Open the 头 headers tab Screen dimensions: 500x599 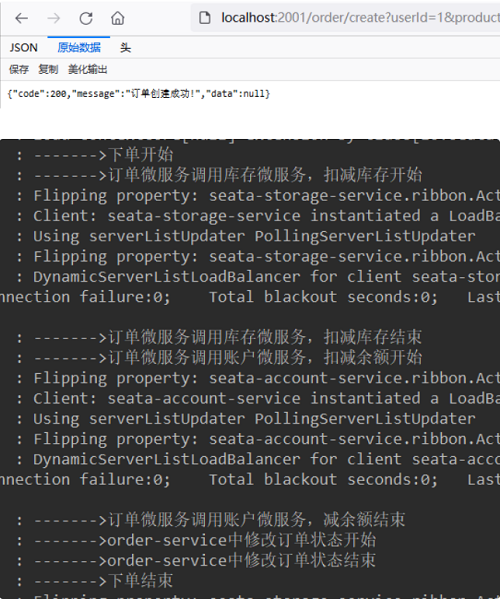[x=125, y=48]
